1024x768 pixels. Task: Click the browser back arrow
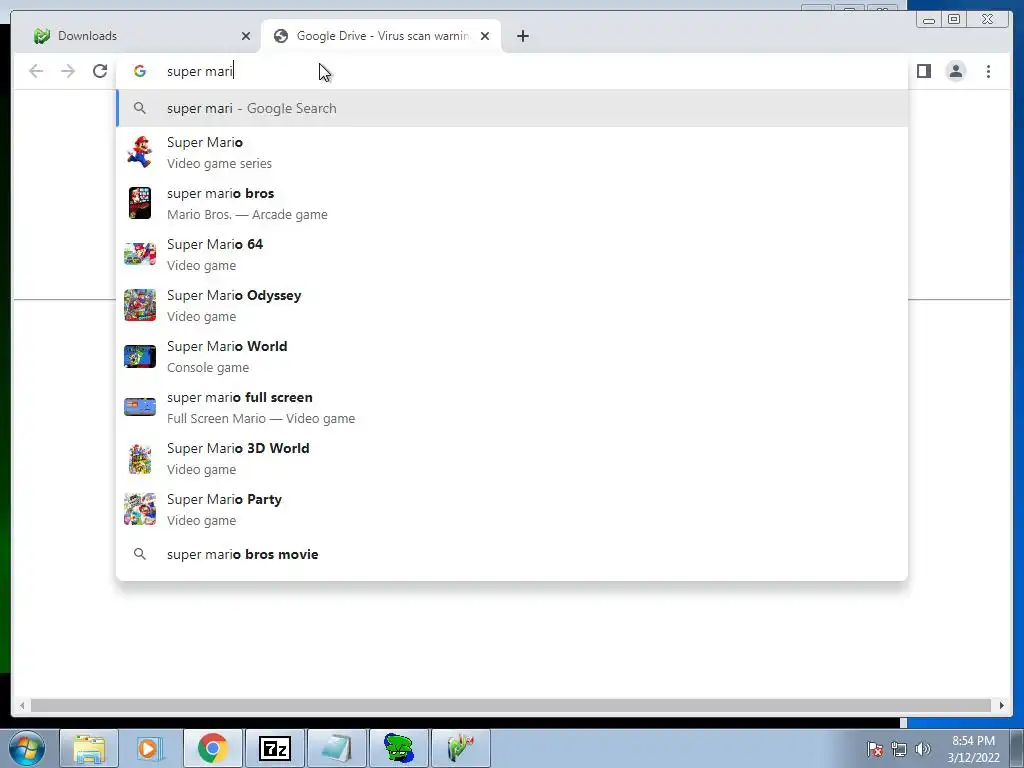(36, 71)
